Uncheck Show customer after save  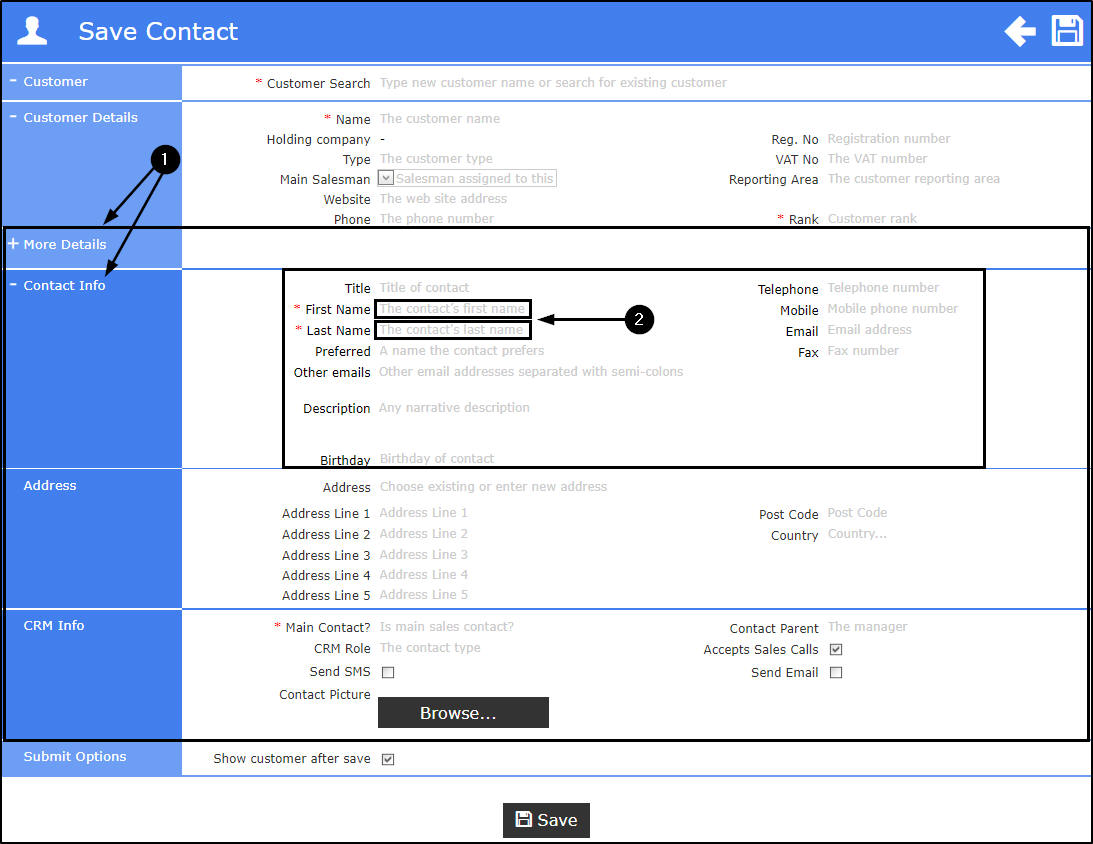click(x=388, y=759)
